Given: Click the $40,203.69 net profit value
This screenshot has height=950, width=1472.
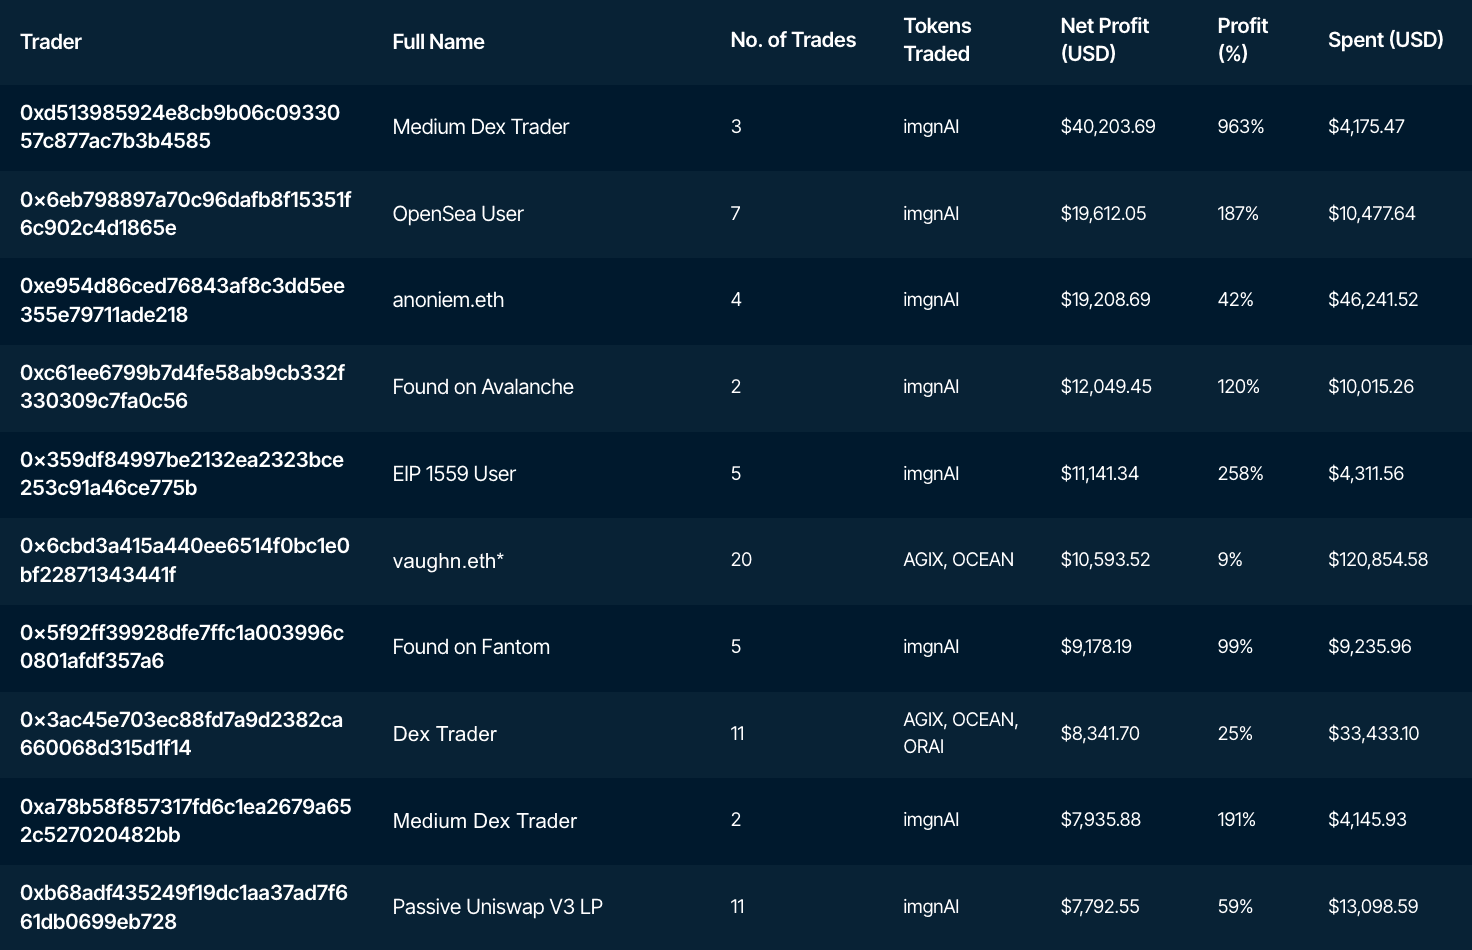Looking at the screenshot, I should [x=1107, y=127].
